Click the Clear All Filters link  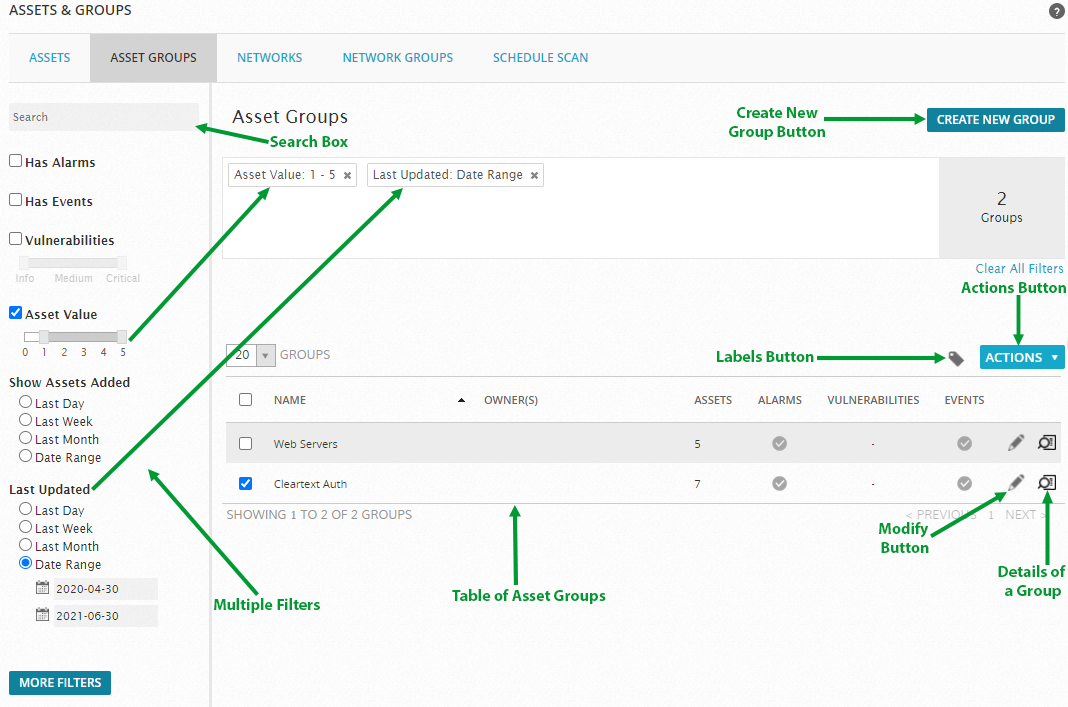pyautogui.click(x=1019, y=268)
